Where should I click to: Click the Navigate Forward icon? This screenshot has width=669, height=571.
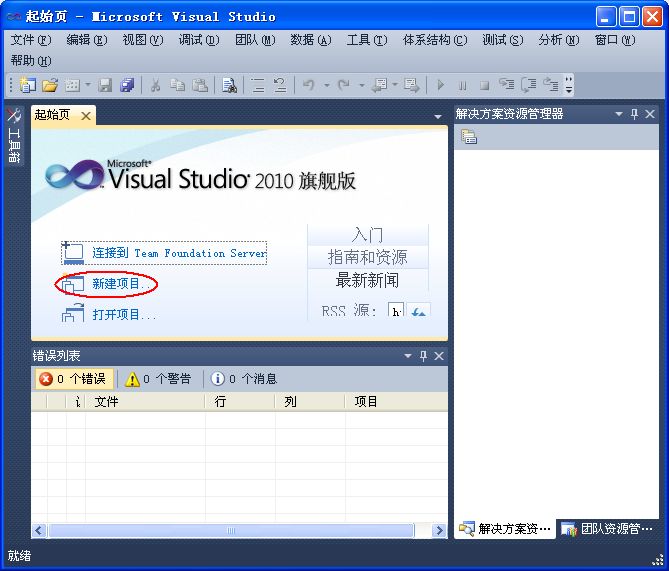pos(412,85)
